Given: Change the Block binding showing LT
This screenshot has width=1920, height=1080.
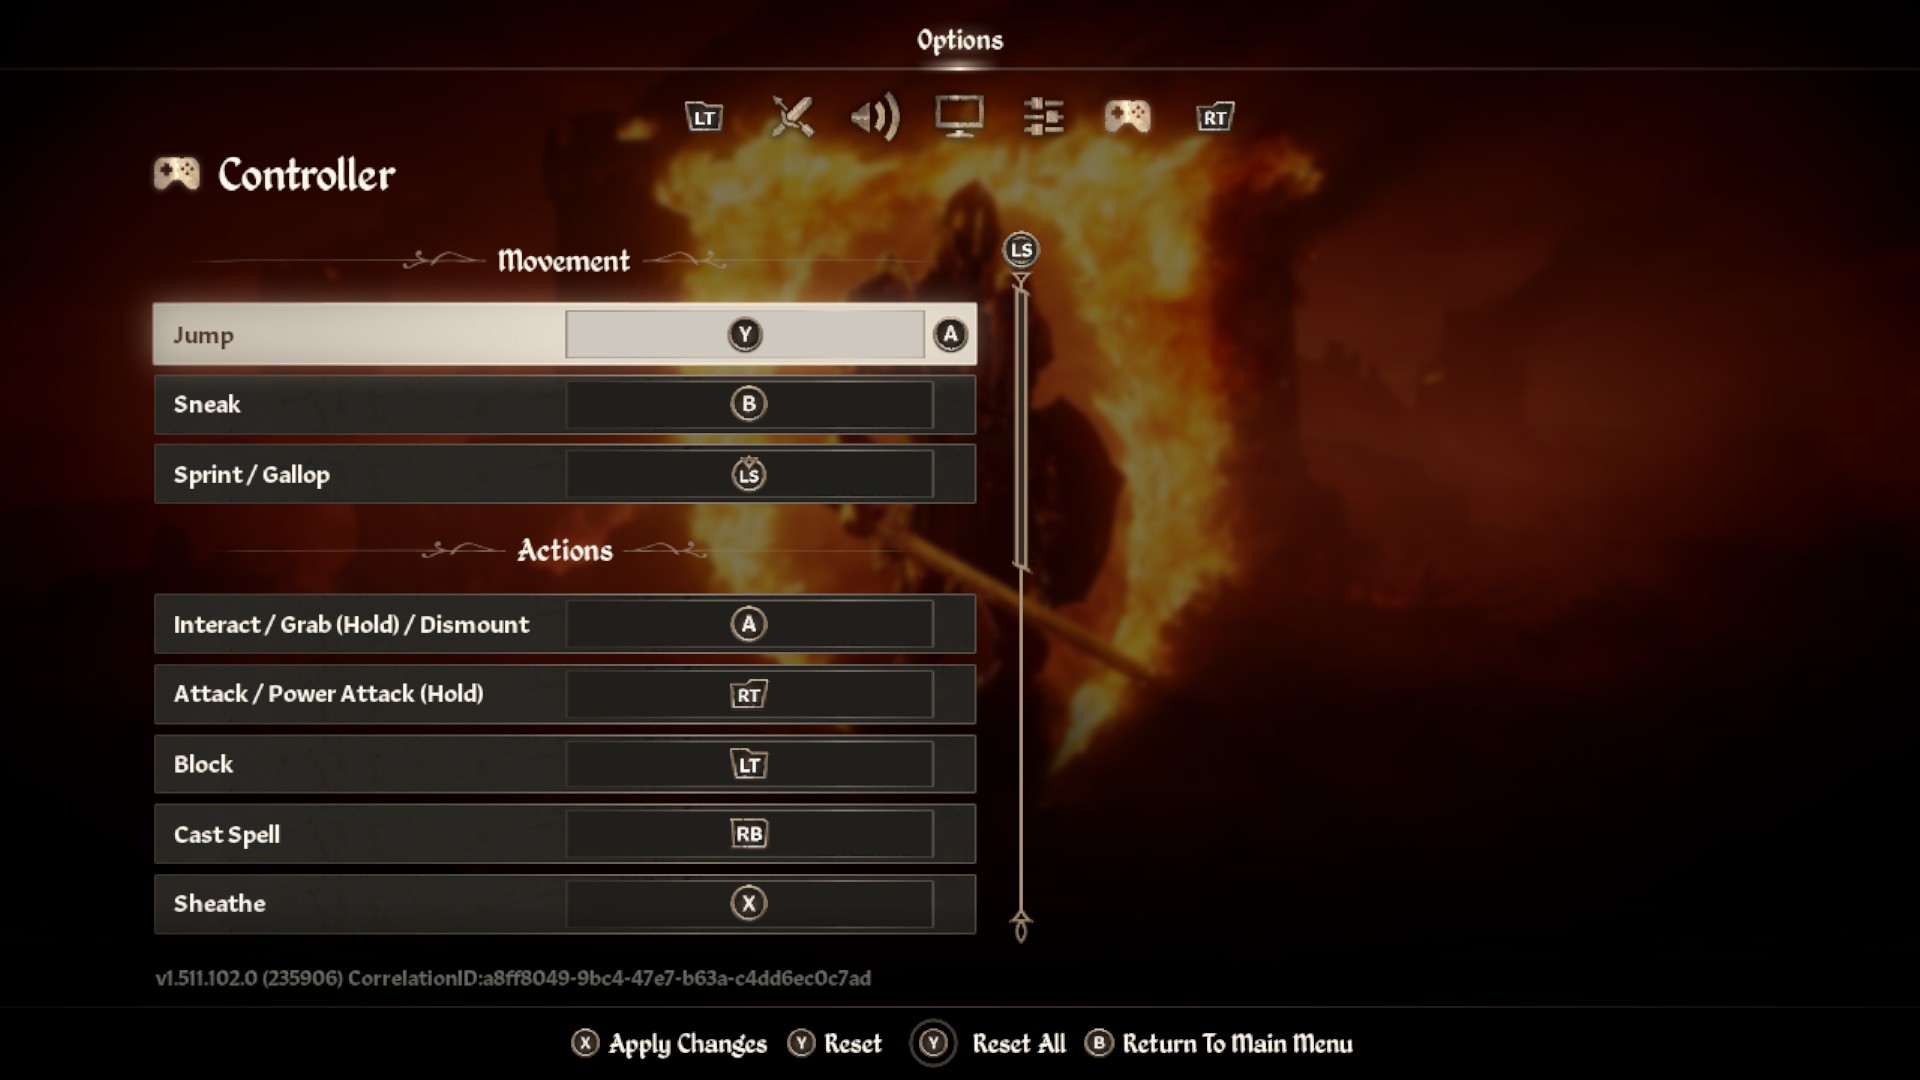Looking at the screenshot, I should [x=565, y=764].
